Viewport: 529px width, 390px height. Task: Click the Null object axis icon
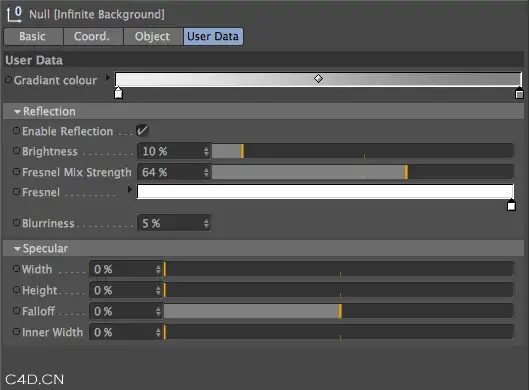pos(15,15)
